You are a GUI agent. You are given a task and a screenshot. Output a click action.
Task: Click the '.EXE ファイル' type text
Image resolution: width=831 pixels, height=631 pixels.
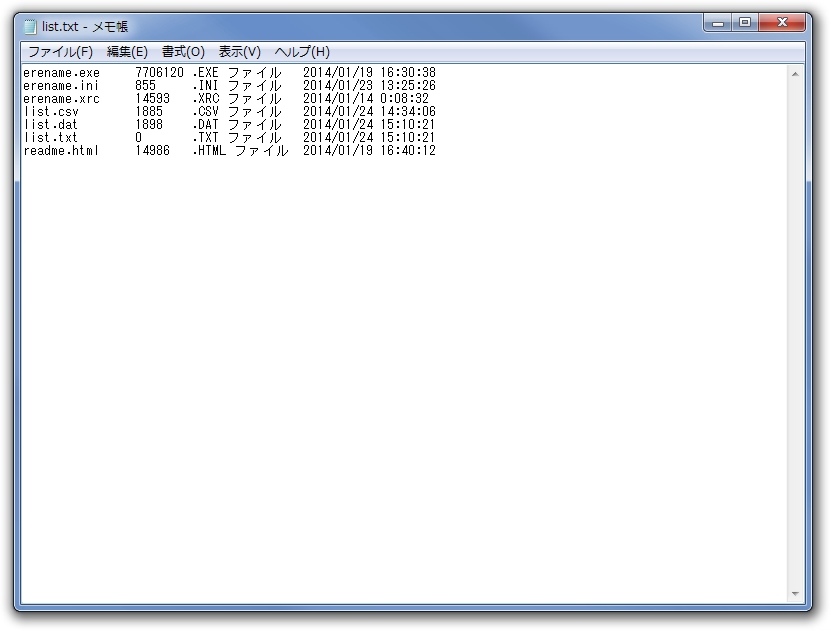tap(237, 73)
